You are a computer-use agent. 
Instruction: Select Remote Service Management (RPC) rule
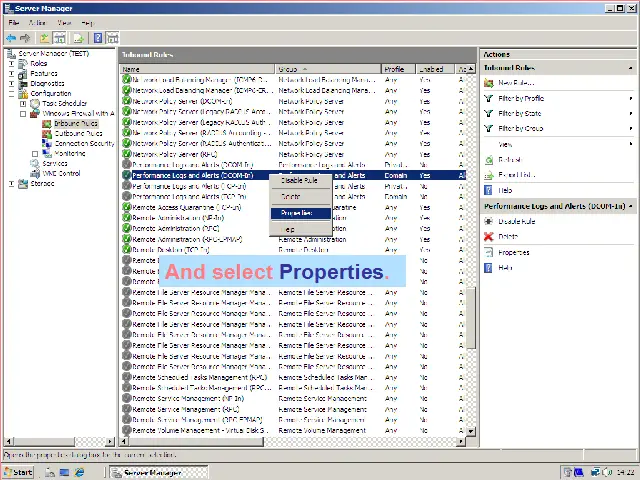point(186,409)
